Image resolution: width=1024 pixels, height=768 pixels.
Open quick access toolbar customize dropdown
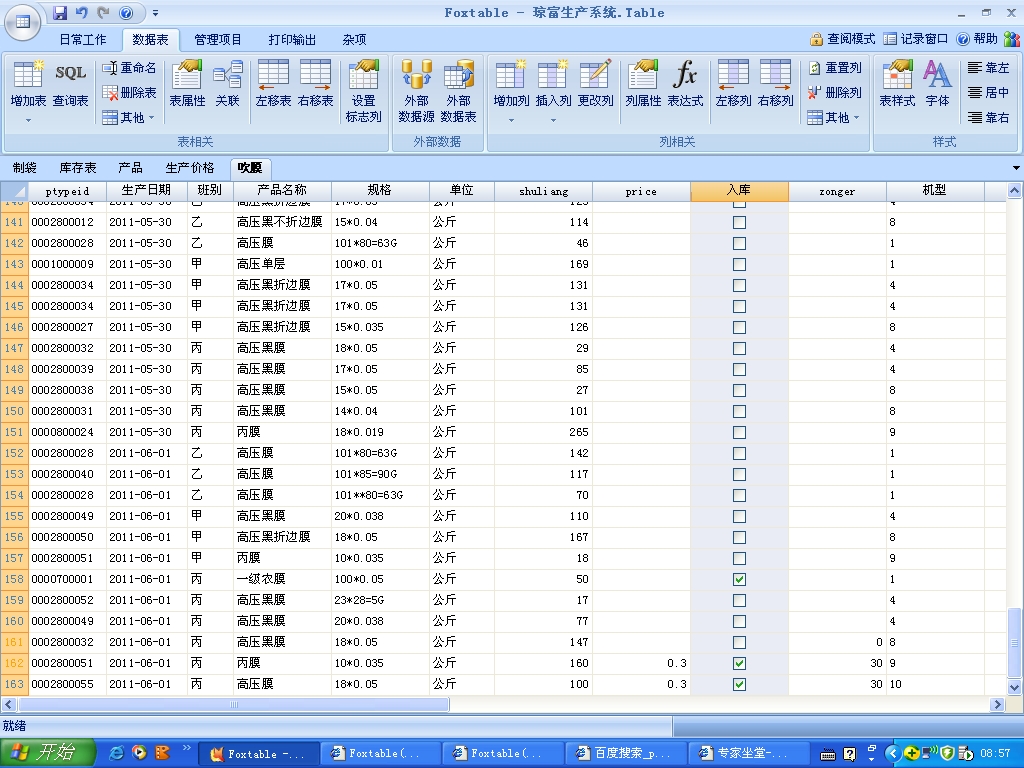(155, 12)
